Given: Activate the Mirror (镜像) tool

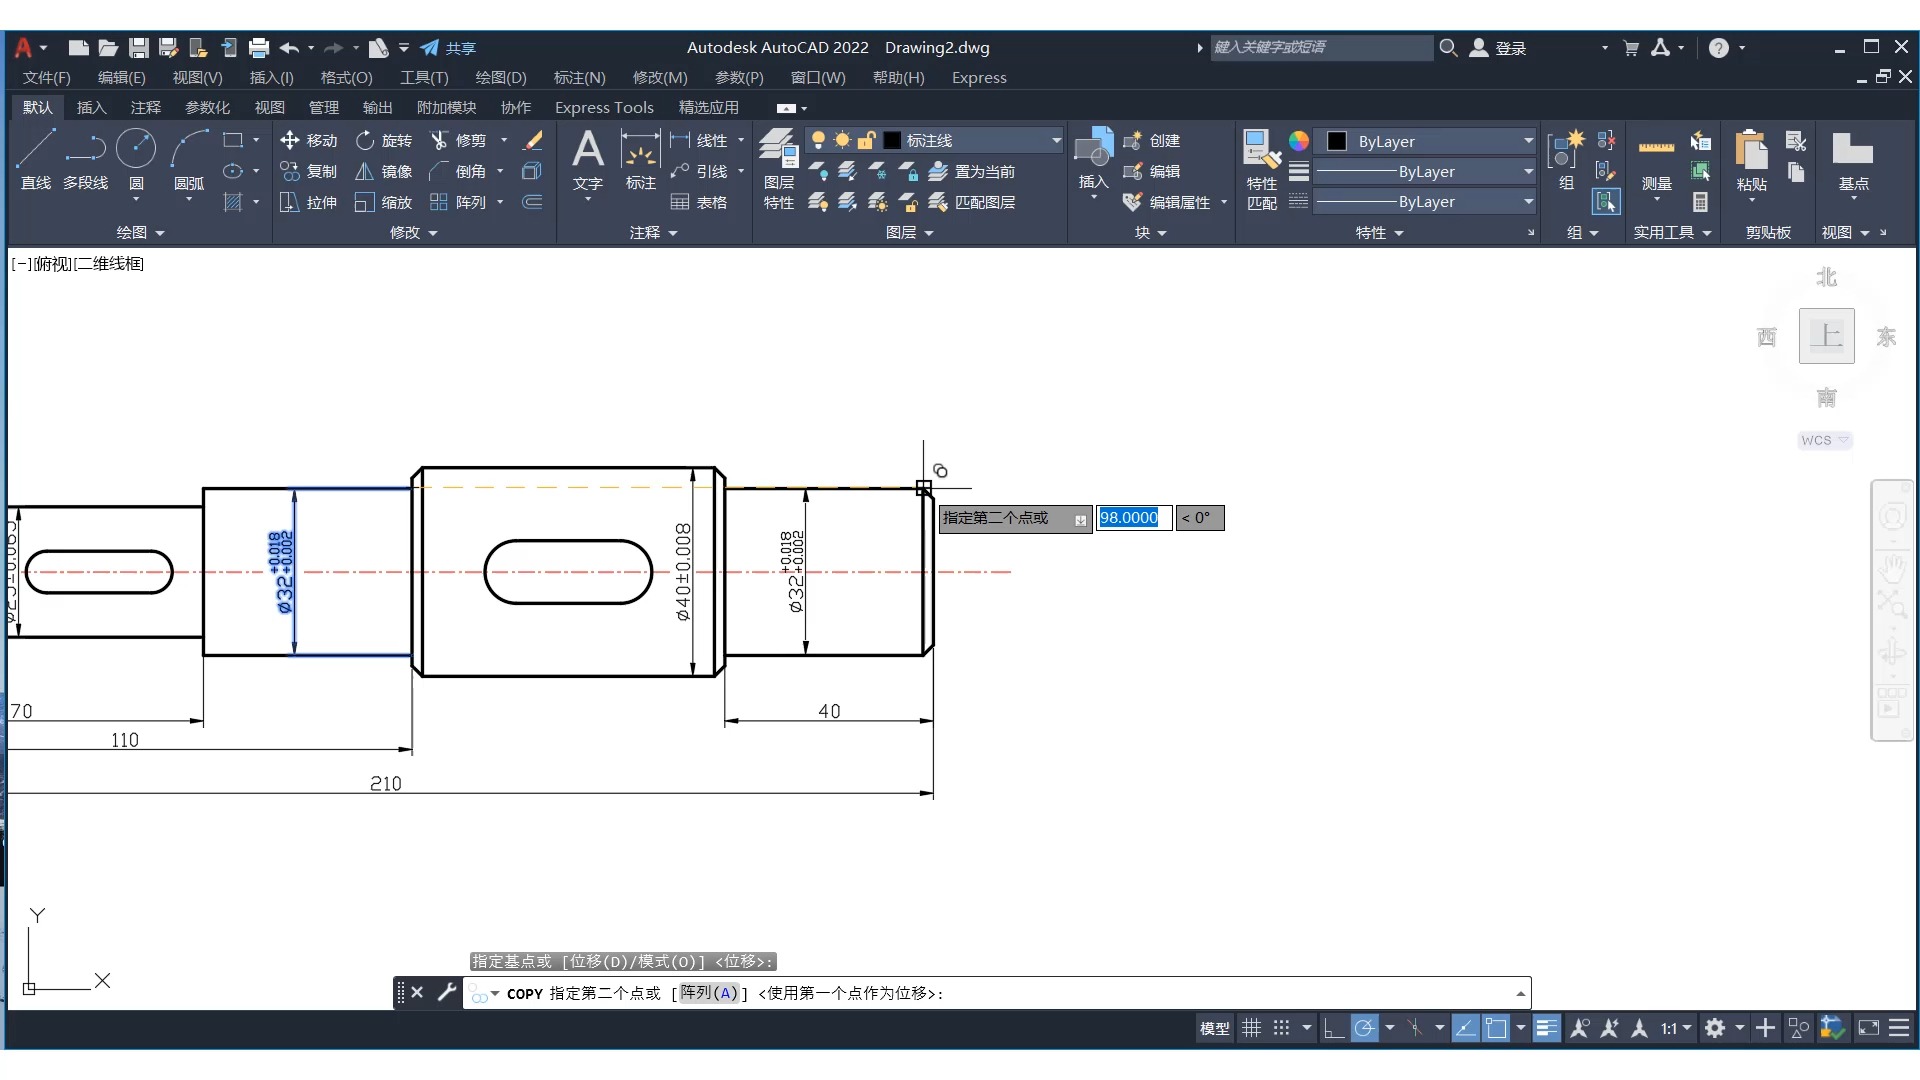Looking at the screenshot, I should pyautogui.click(x=365, y=171).
